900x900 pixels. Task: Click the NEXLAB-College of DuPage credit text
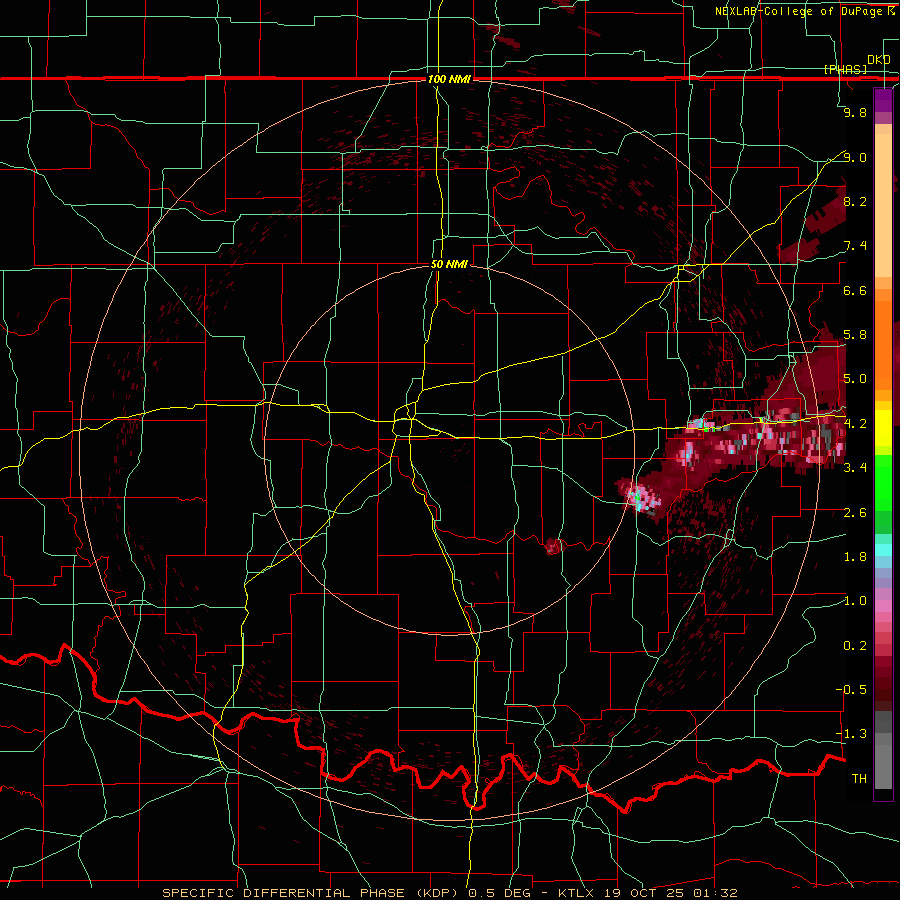click(x=800, y=11)
